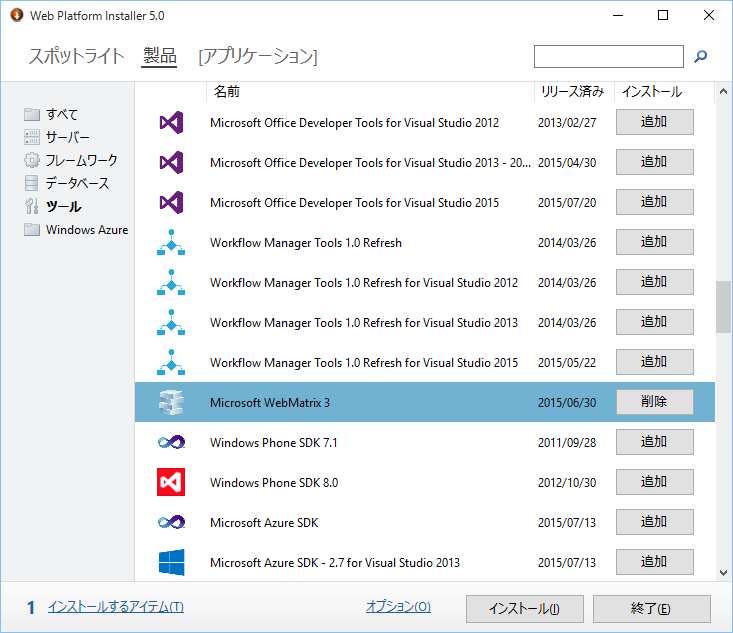Add Workflow Manager Tools Refresh for Visual Studio 2015
733x633 pixels.
click(654, 362)
